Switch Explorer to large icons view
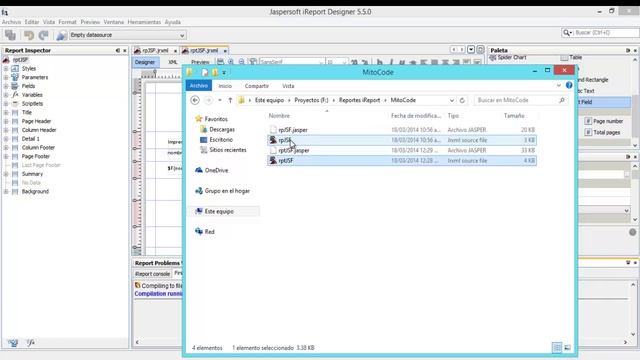Viewport: 640px width, 360px height. click(567, 348)
